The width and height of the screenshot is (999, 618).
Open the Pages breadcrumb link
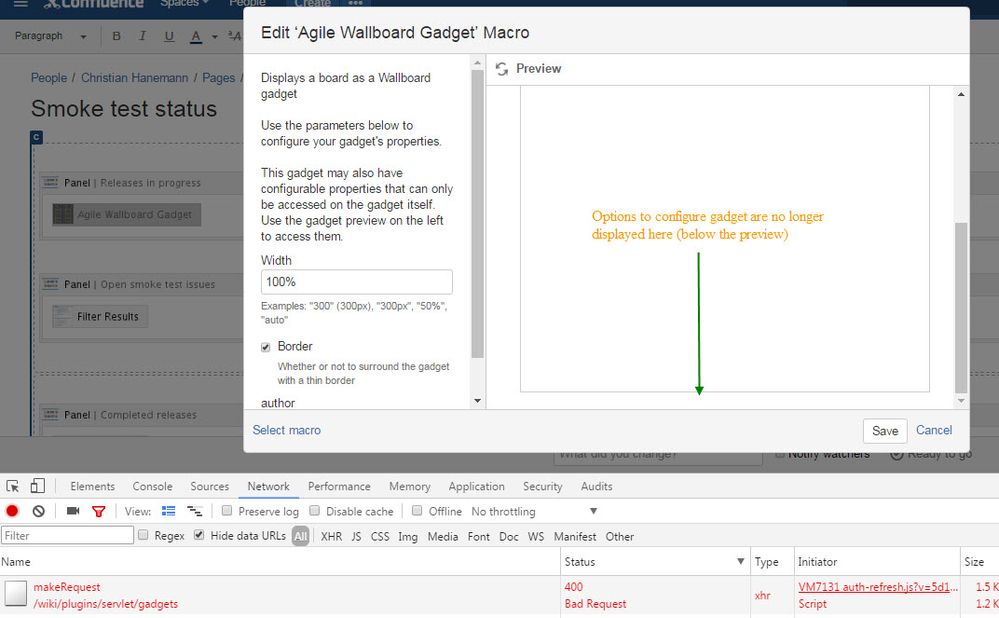coord(219,78)
